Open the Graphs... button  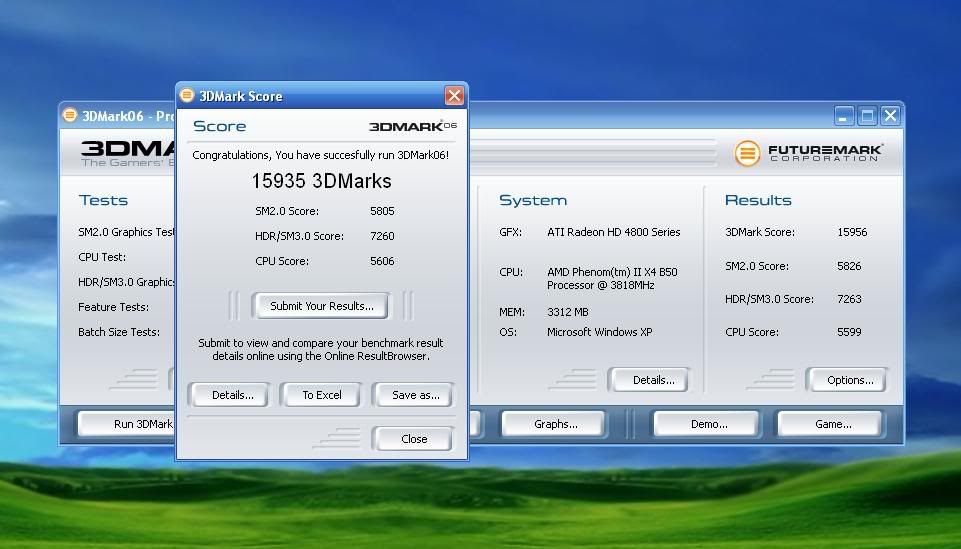[x=555, y=424]
